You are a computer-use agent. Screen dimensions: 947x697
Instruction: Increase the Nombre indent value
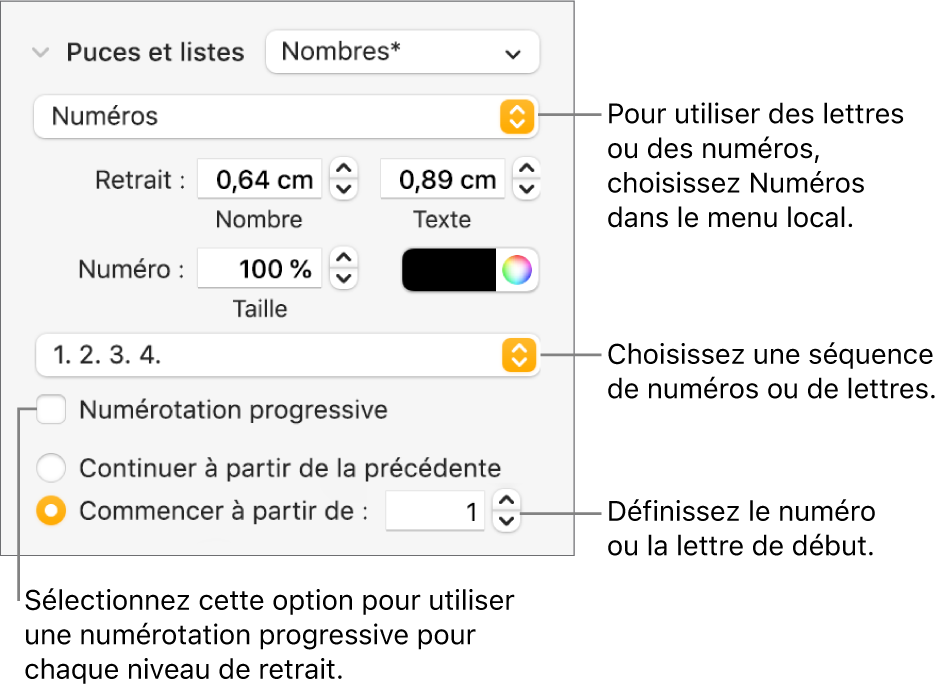pos(344,169)
